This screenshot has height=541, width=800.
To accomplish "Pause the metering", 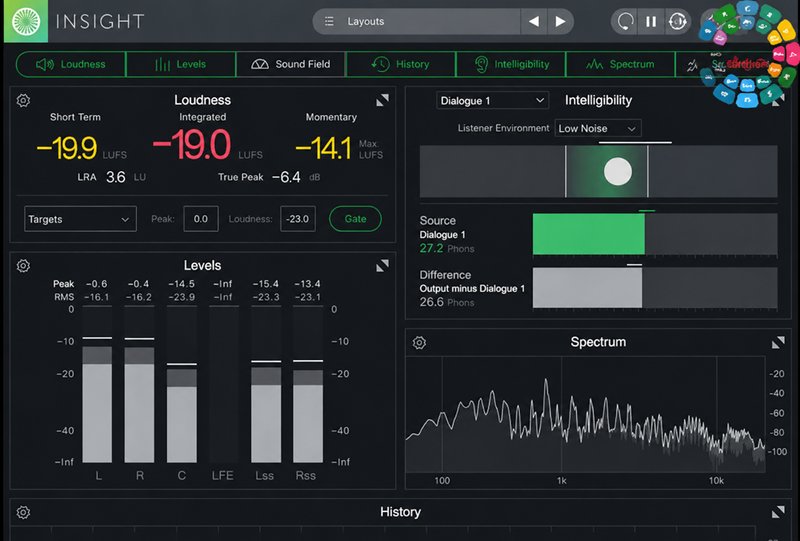I will (x=651, y=21).
